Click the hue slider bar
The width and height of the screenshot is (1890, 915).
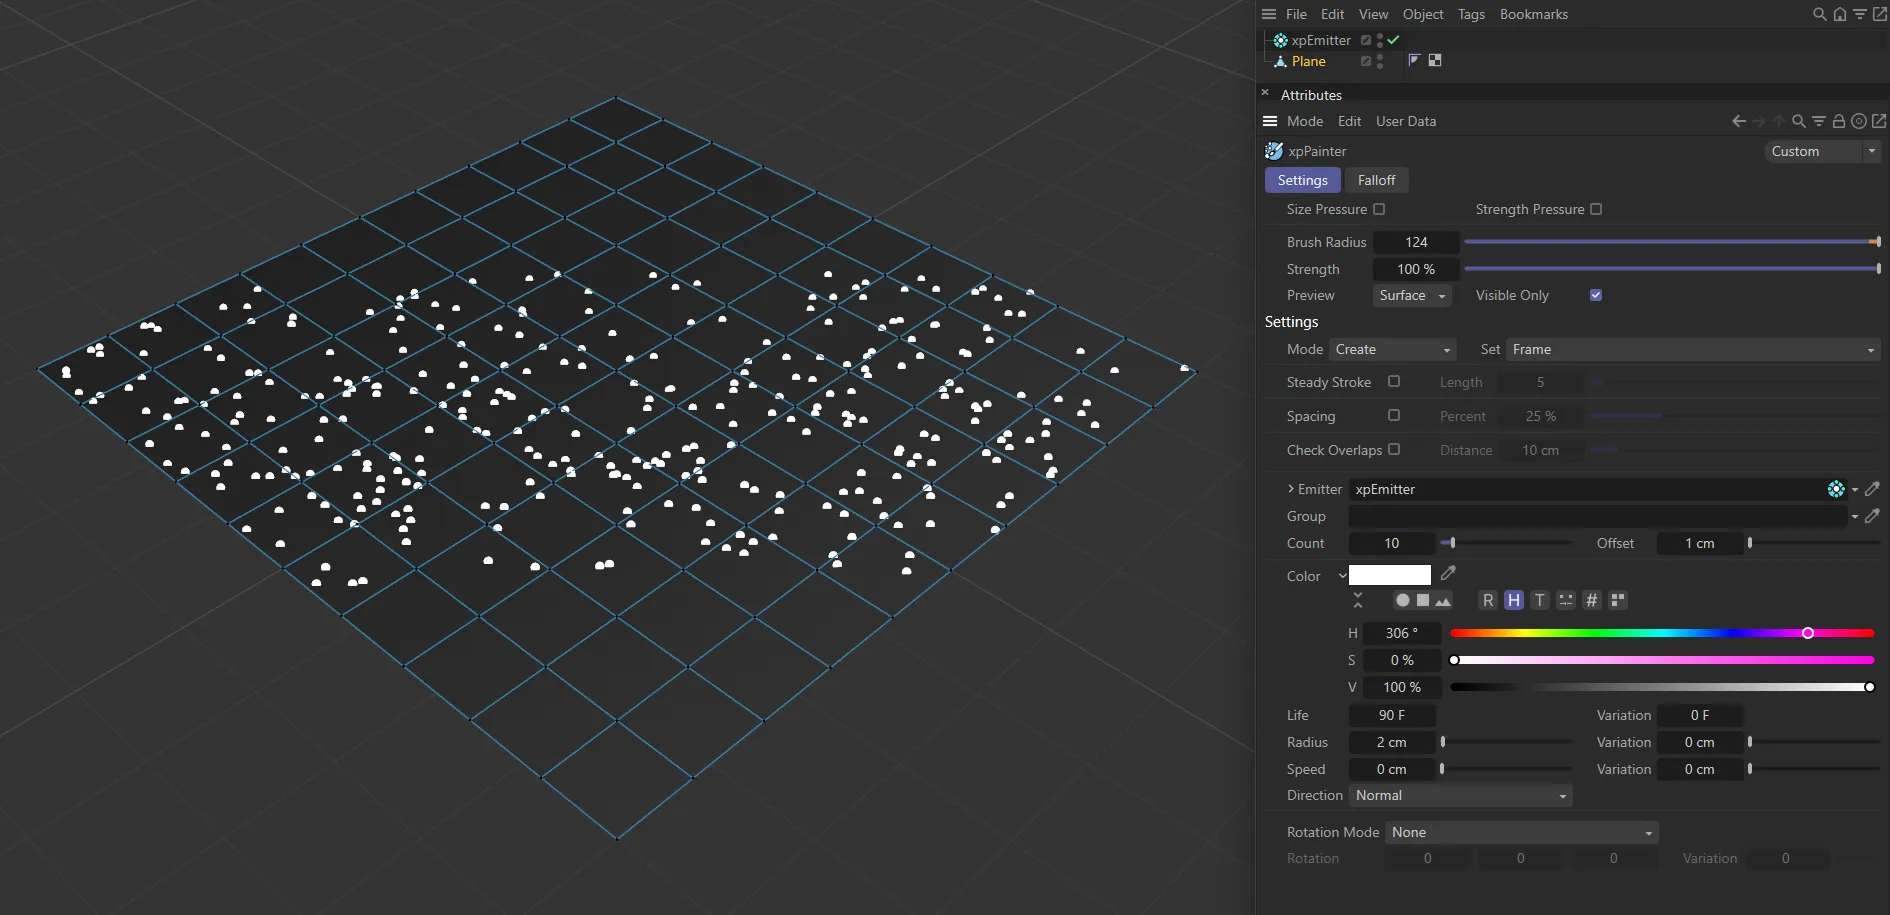1660,633
